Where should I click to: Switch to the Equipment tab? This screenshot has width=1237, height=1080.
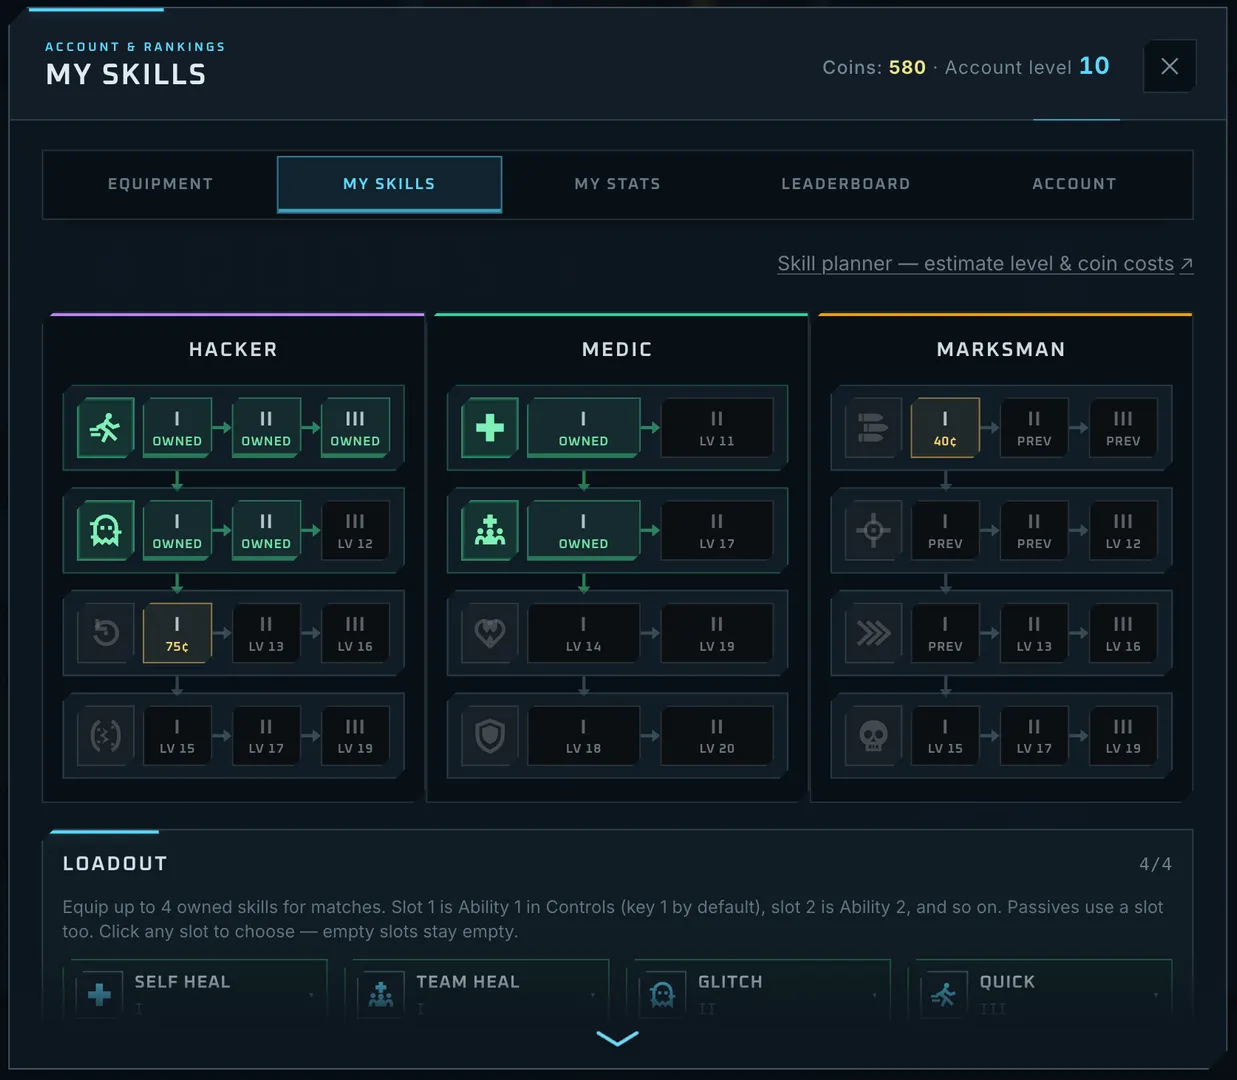[x=160, y=184]
